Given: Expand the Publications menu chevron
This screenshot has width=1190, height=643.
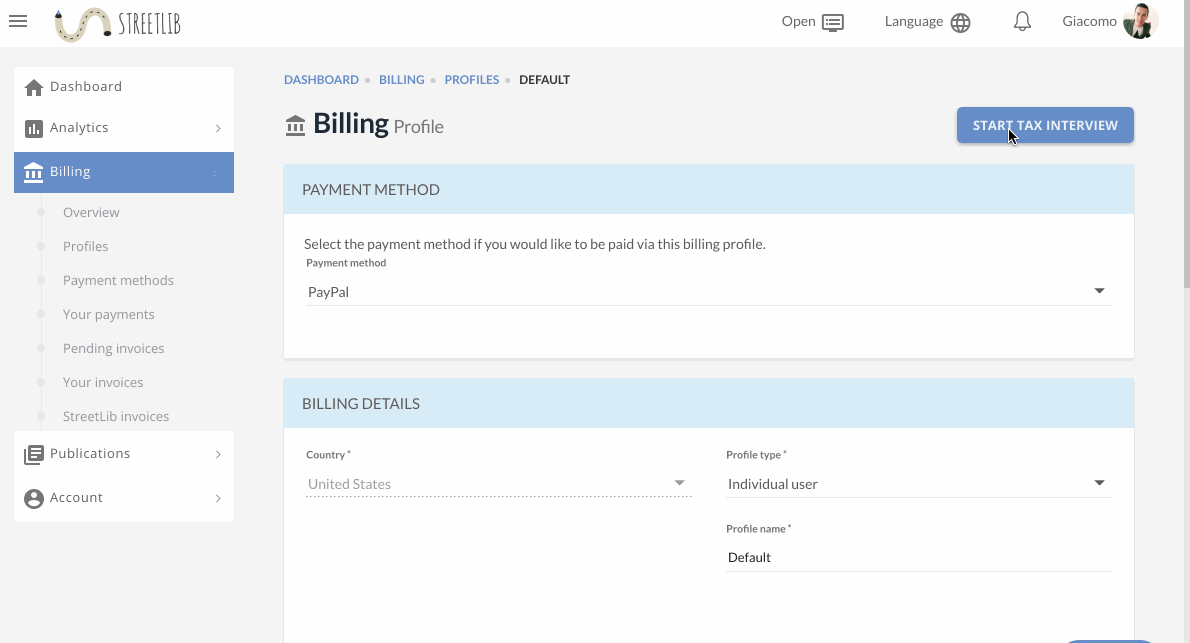Looking at the screenshot, I should click(x=218, y=454).
